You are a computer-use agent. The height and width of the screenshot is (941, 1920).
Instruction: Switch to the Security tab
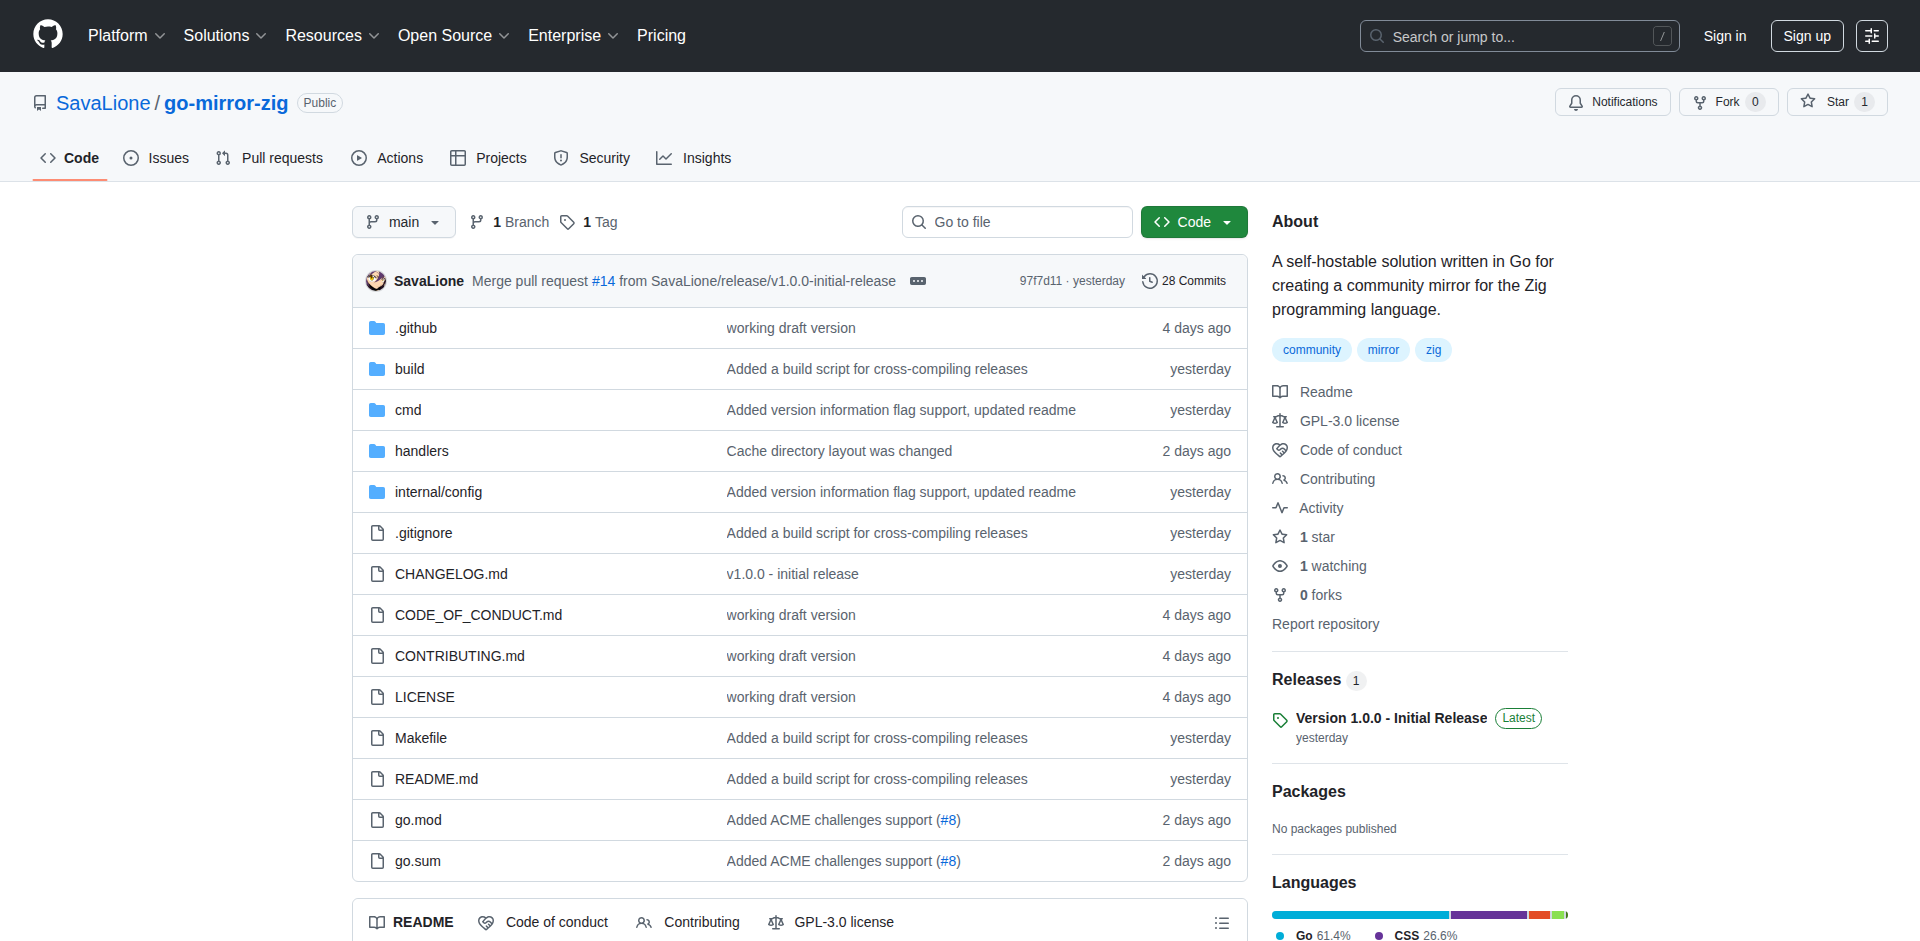[592, 158]
